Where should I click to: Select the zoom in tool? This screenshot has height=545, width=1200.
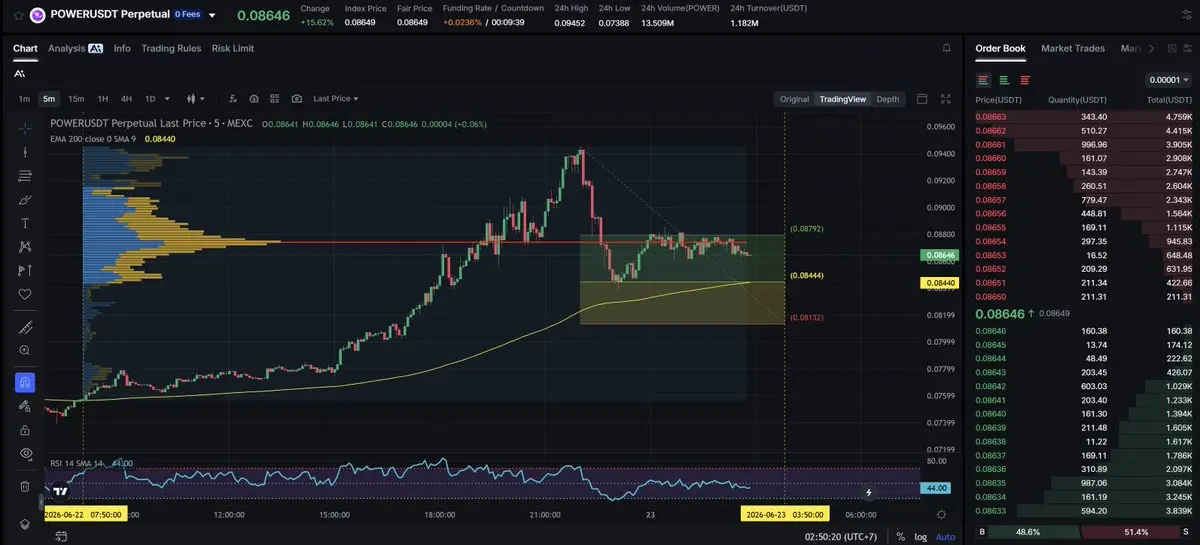[25, 351]
